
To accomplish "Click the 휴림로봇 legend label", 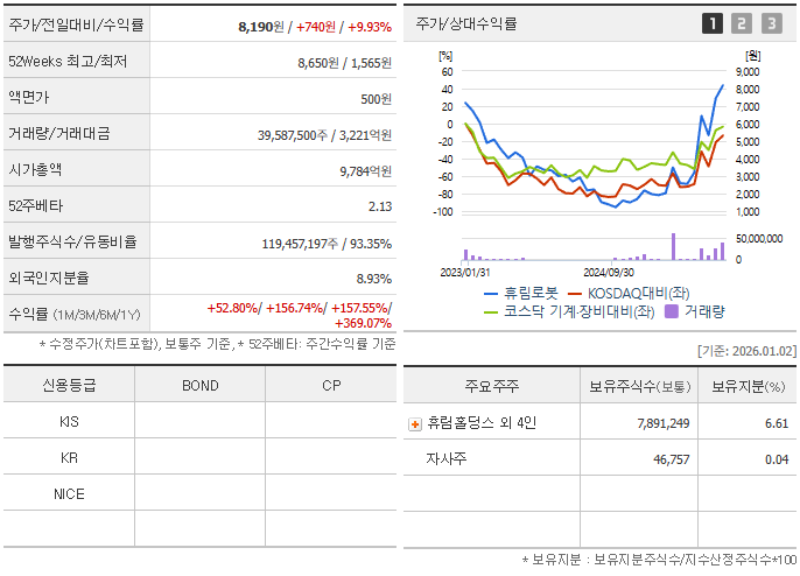I will pyautogui.click(x=531, y=293).
